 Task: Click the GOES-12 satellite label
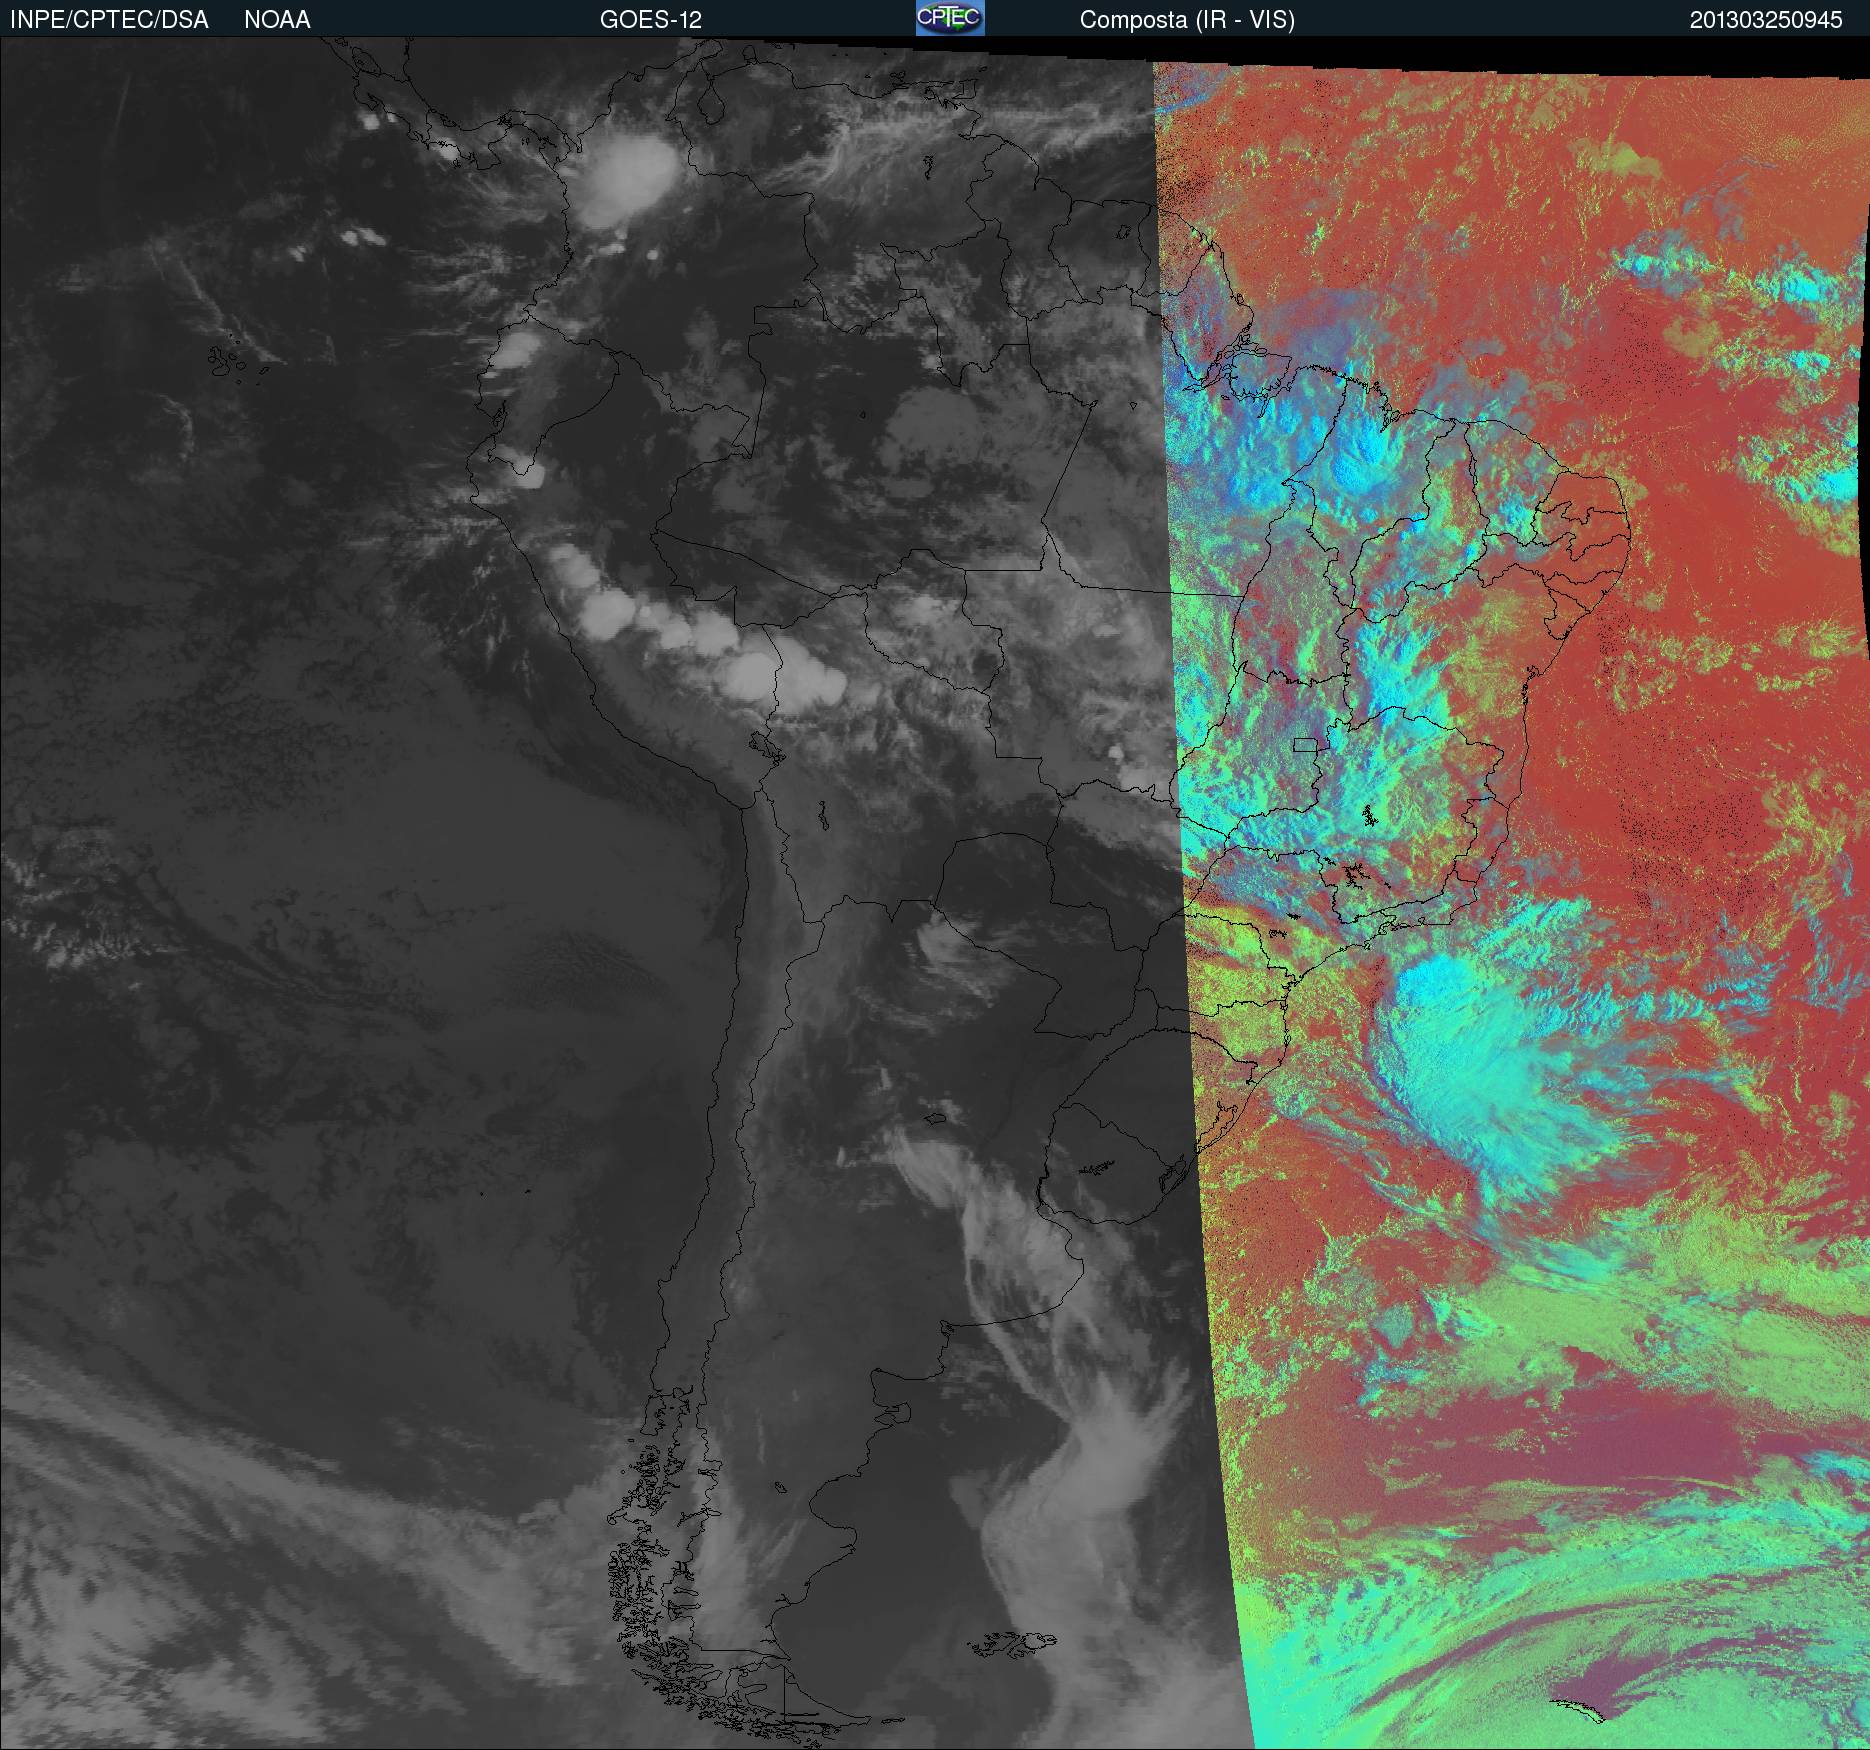(650, 20)
